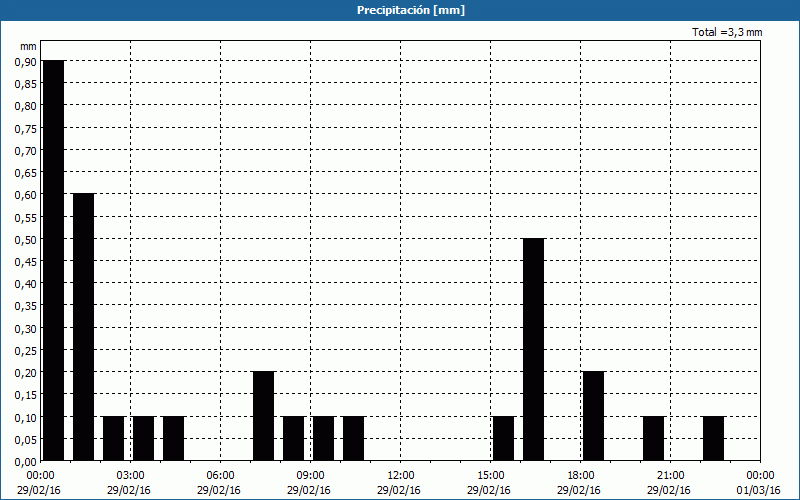Pick the 0,75 y-axis label
The height and width of the screenshot is (500, 800).
point(26,128)
